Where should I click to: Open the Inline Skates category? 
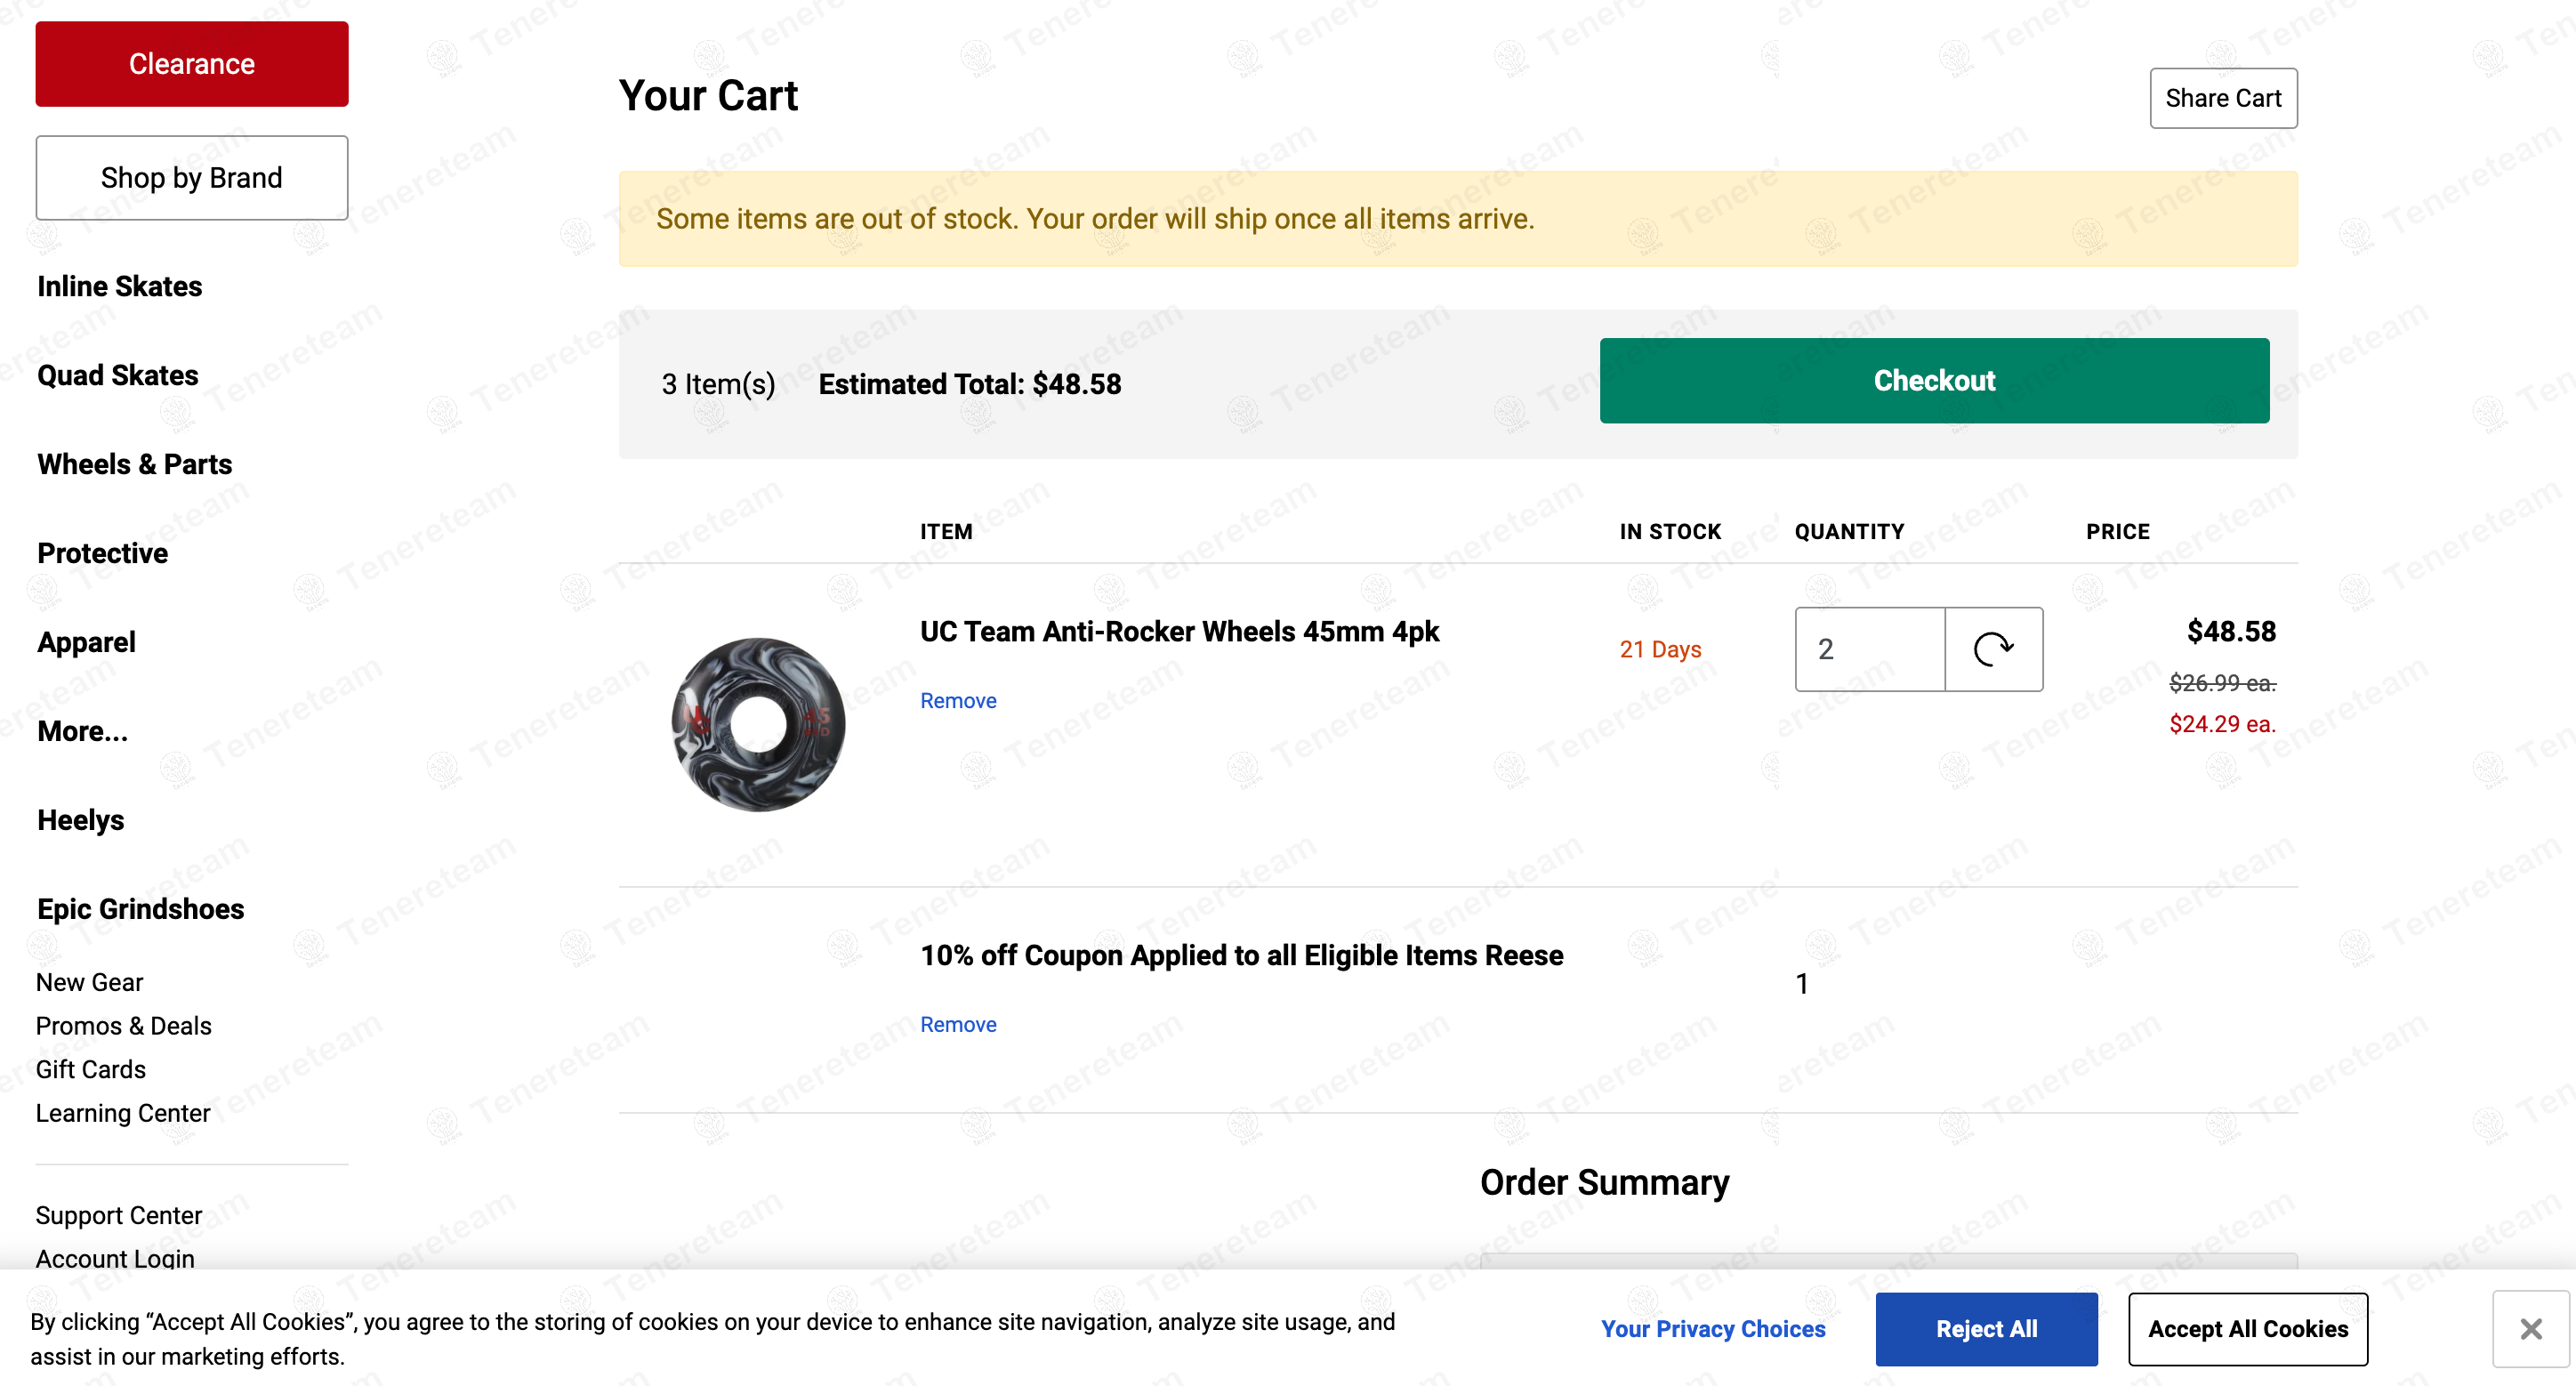[x=120, y=287]
